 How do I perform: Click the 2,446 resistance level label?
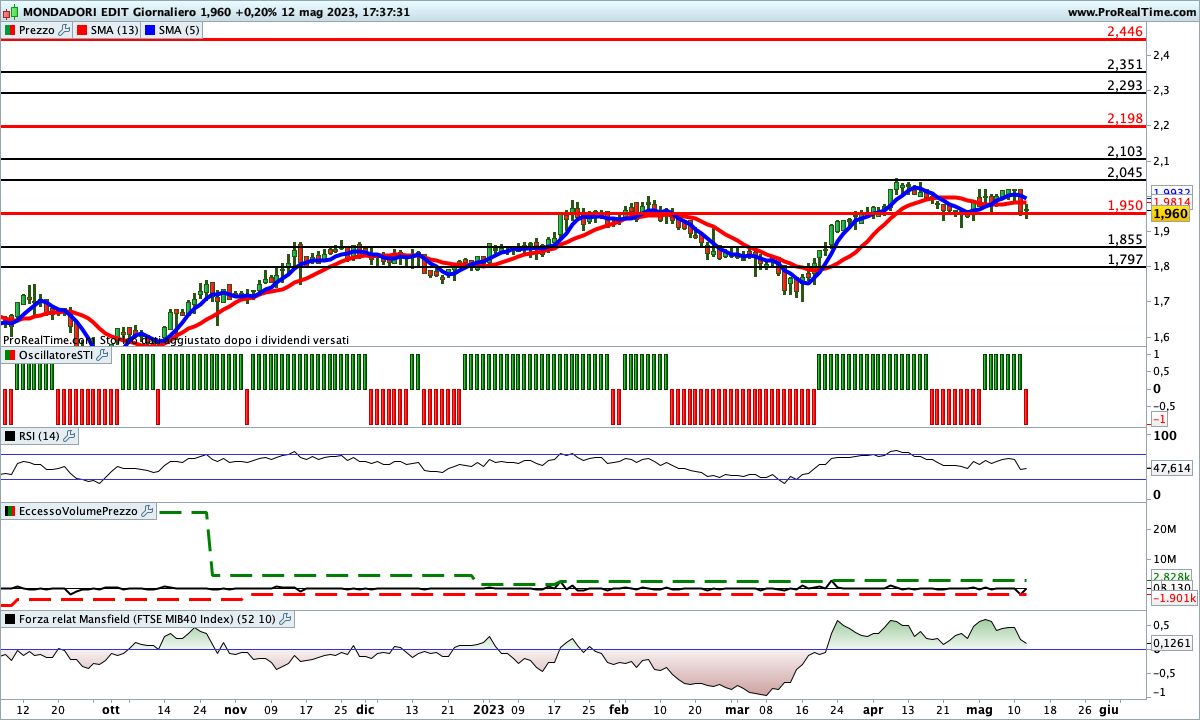(1125, 32)
